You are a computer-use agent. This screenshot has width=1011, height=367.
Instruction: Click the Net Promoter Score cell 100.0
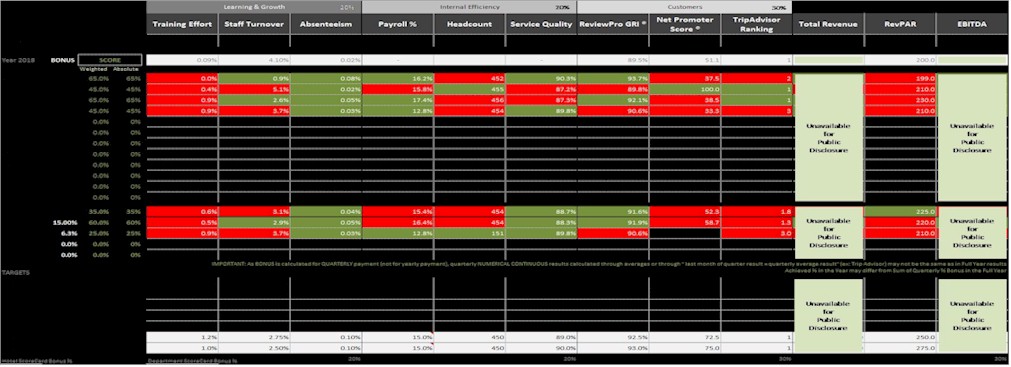(685, 89)
